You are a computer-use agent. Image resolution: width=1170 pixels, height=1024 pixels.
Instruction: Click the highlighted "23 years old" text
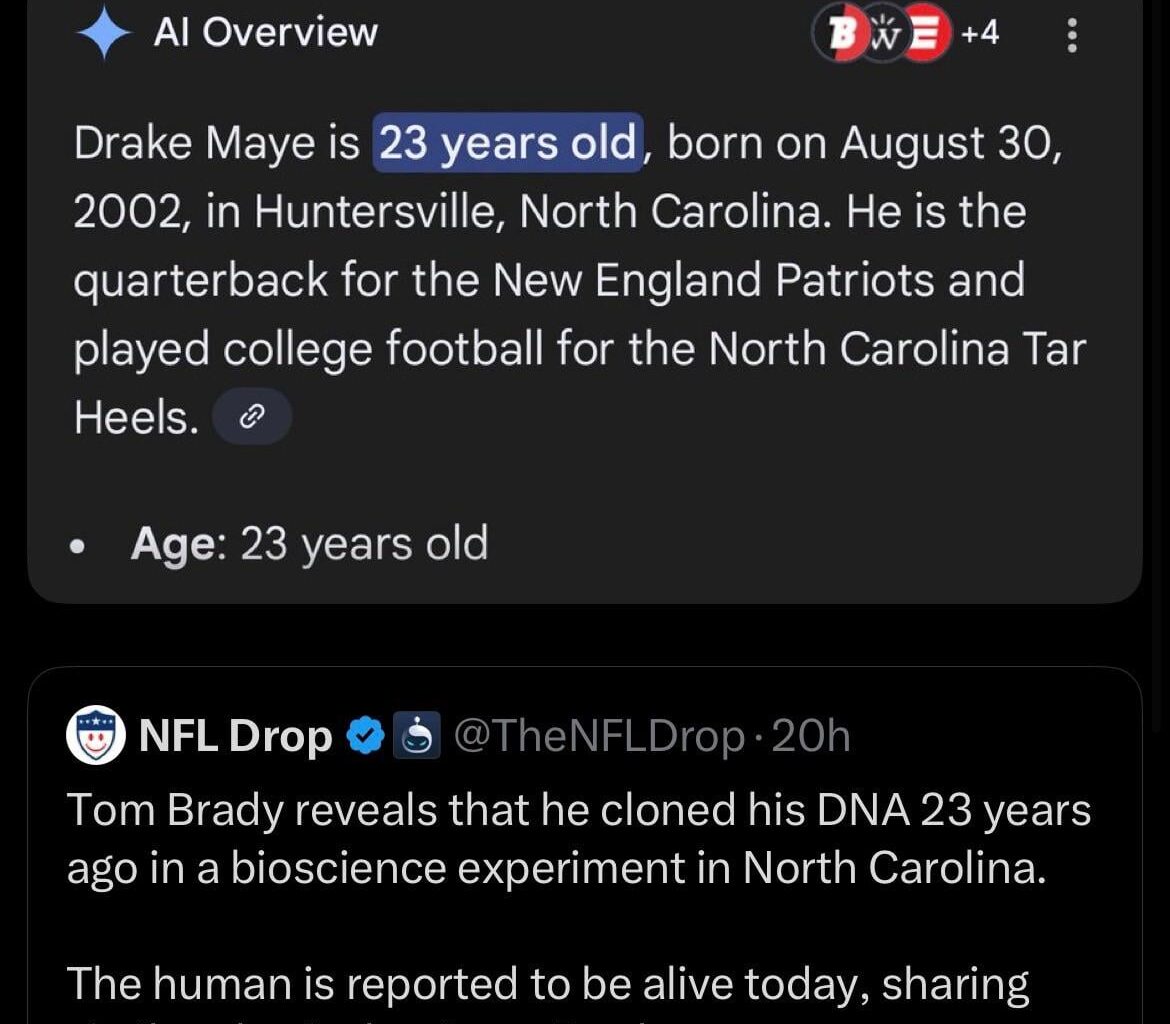[507, 144]
